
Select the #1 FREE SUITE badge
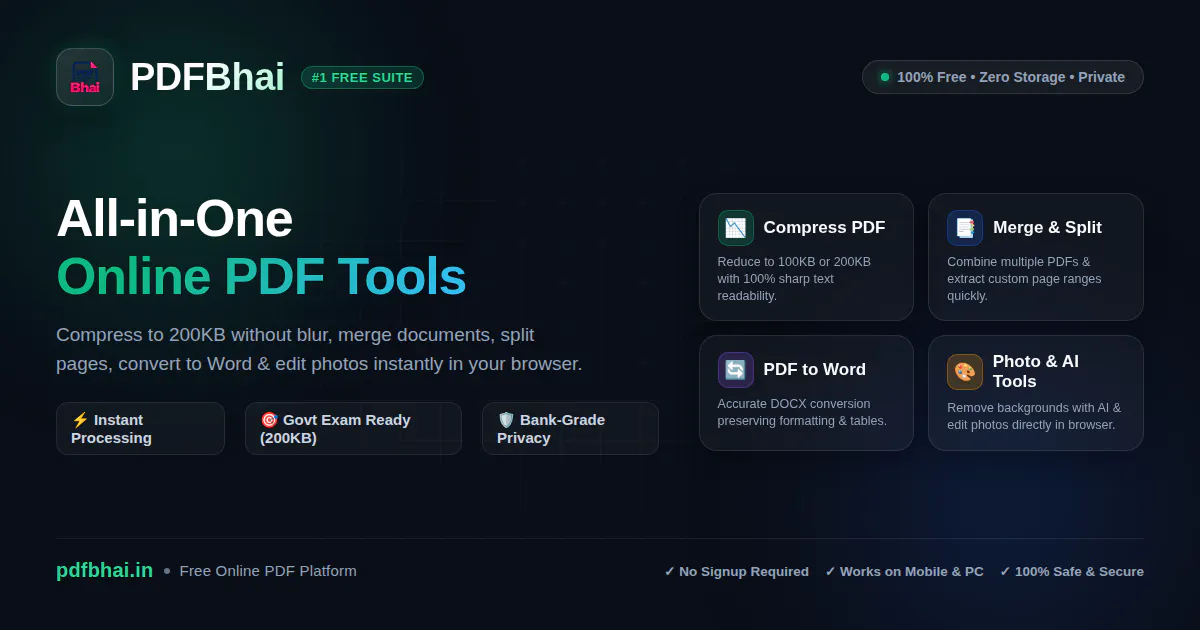[362, 77]
